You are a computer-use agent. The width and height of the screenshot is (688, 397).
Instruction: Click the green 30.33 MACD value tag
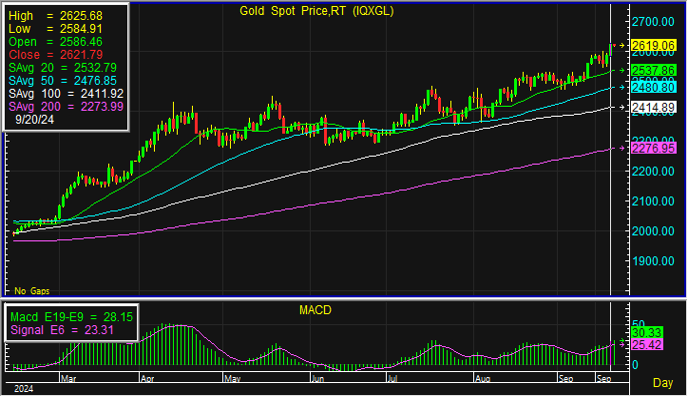tap(647, 333)
